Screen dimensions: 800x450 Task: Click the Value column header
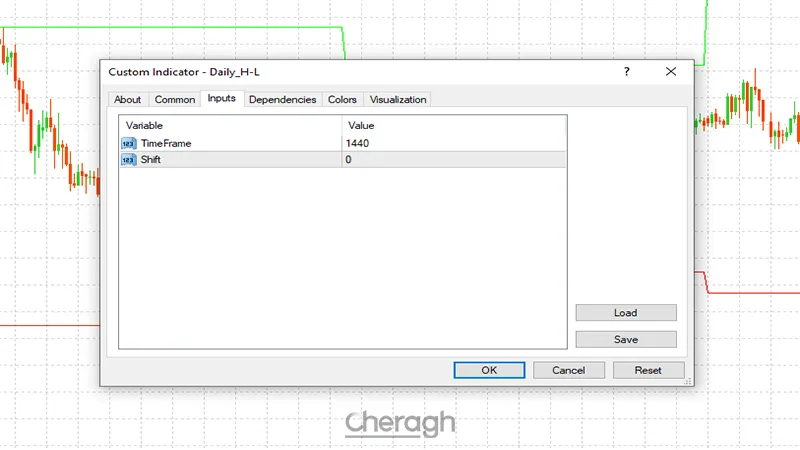453,125
